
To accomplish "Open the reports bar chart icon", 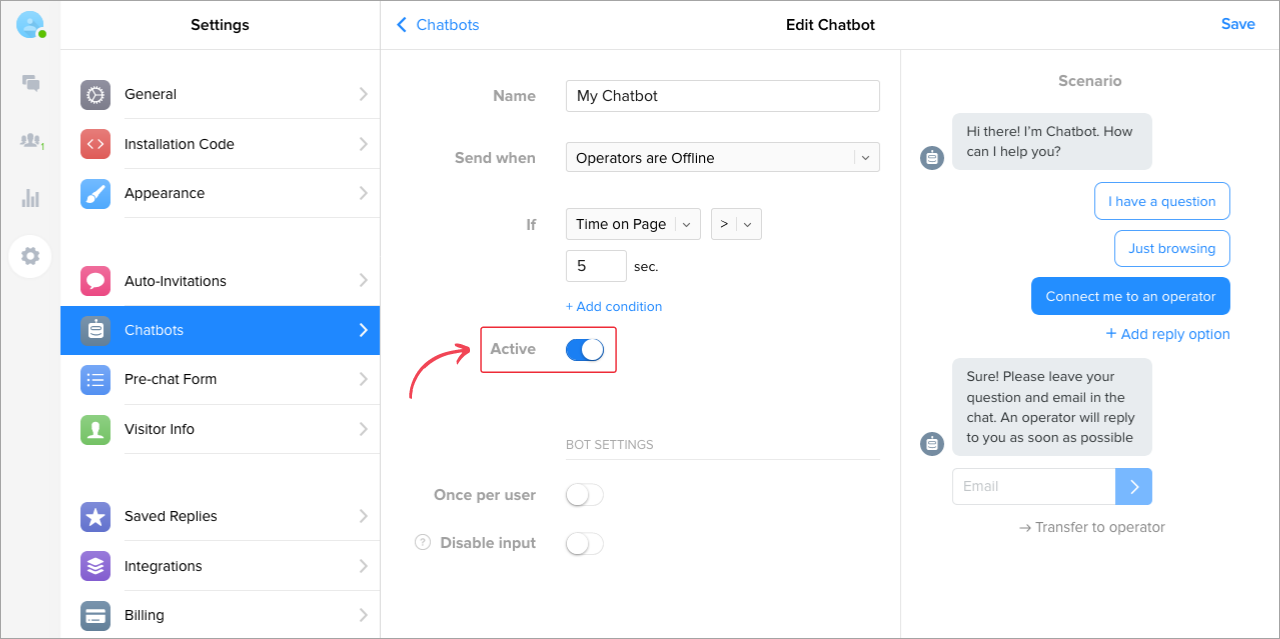I will tap(30, 198).
